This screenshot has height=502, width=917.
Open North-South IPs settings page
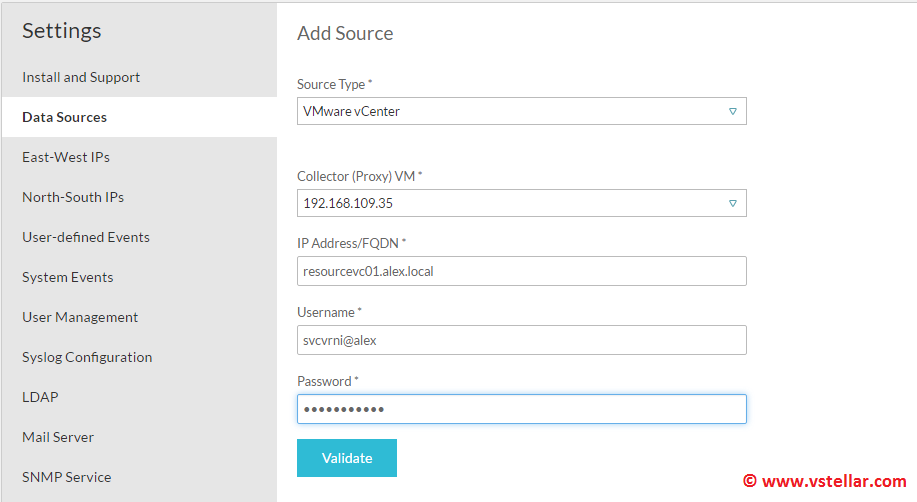pyautogui.click(x=73, y=197)
